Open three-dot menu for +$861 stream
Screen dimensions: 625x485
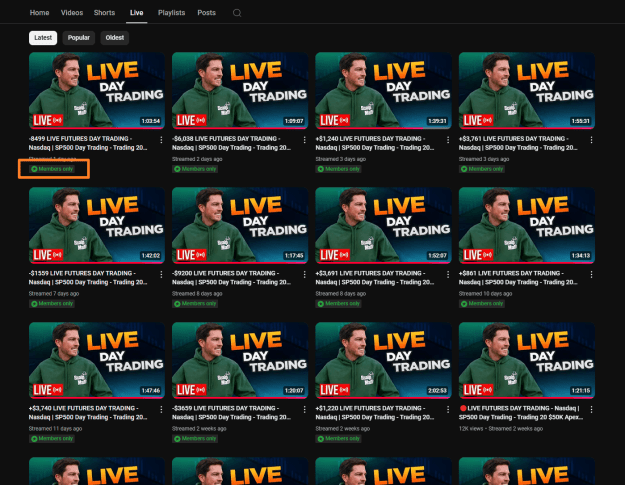(592, 275)
